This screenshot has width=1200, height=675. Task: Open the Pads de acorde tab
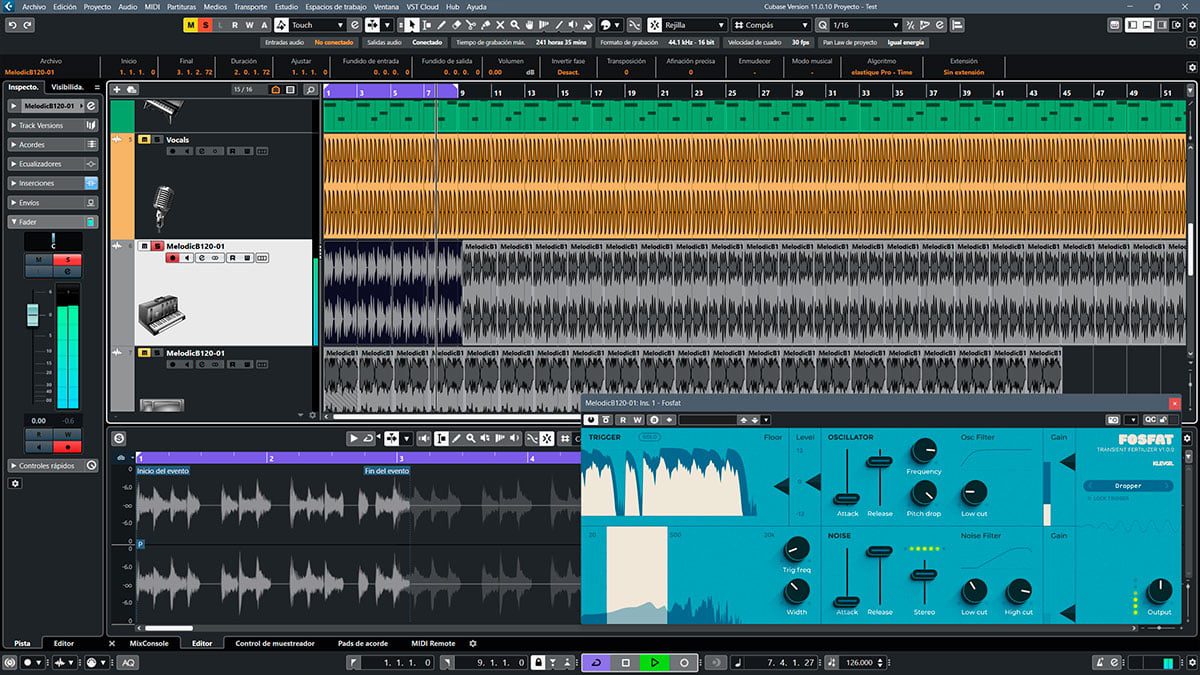[363, 644]
